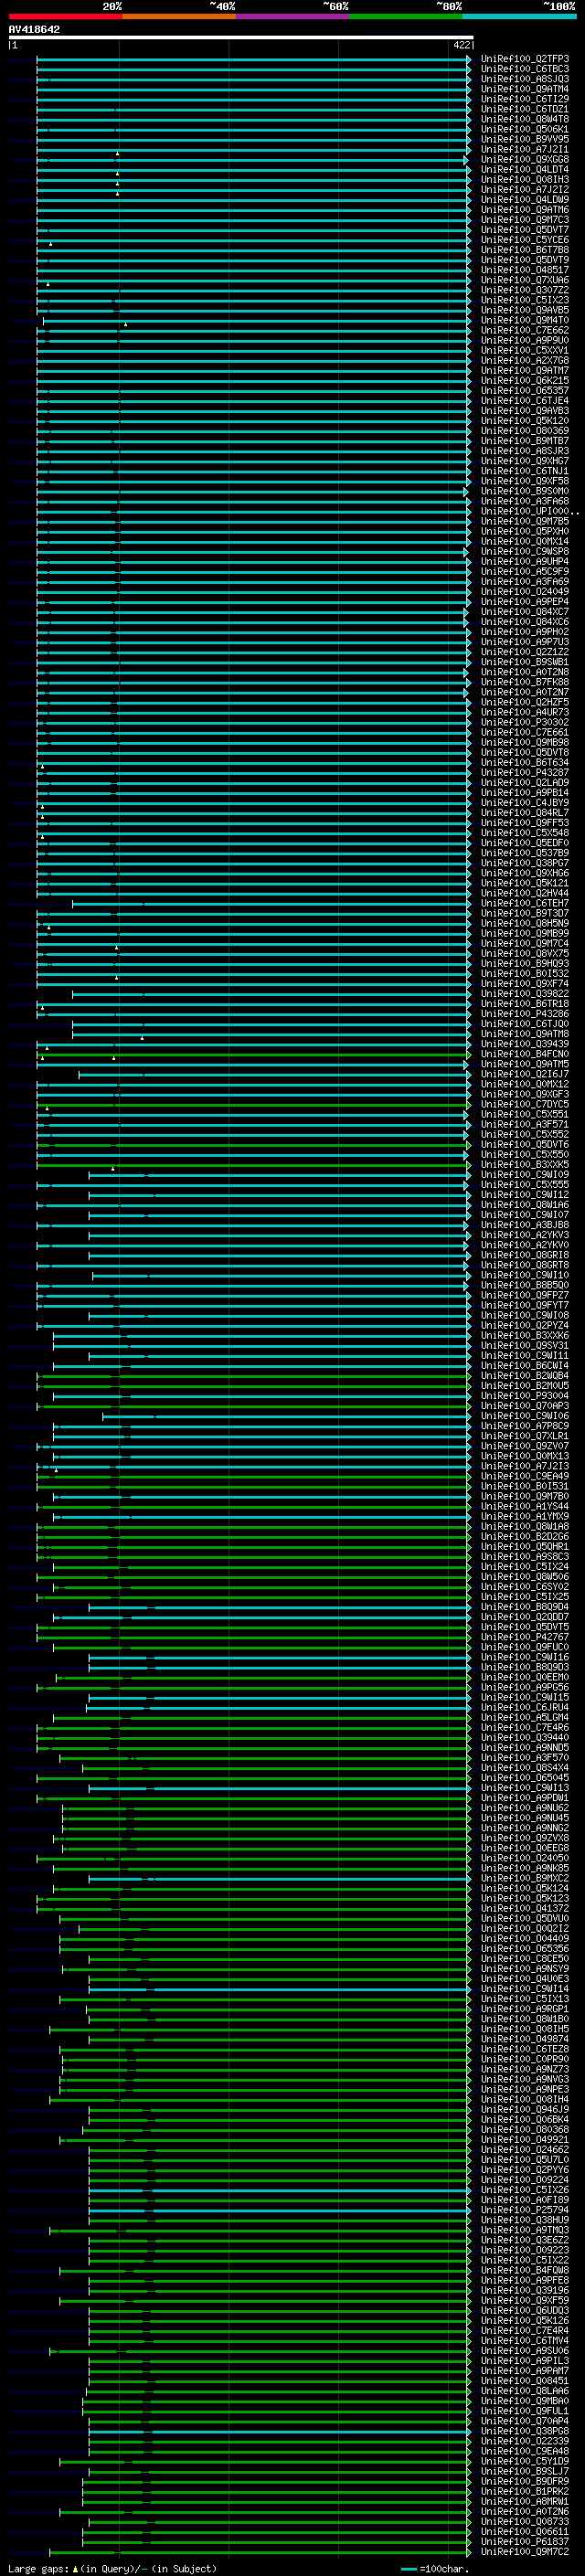Click the 'Large gaps' legend text
Image resolution: width=585 pixels, height=2576 pixels.
39,2568
